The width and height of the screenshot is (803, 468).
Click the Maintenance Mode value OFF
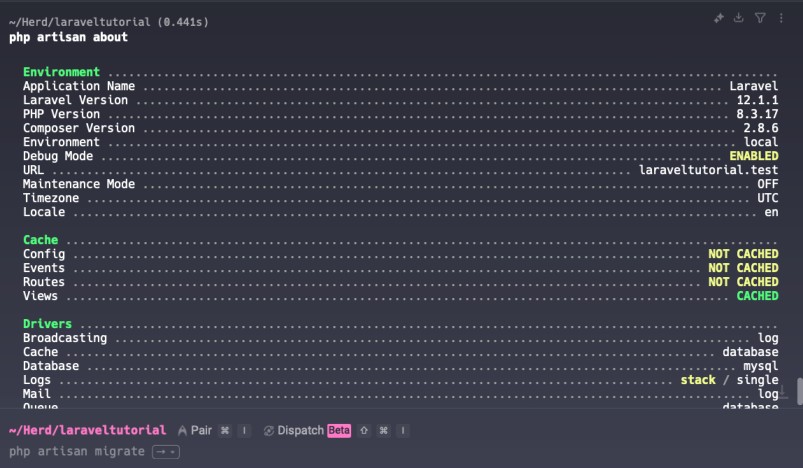(768, 184)
